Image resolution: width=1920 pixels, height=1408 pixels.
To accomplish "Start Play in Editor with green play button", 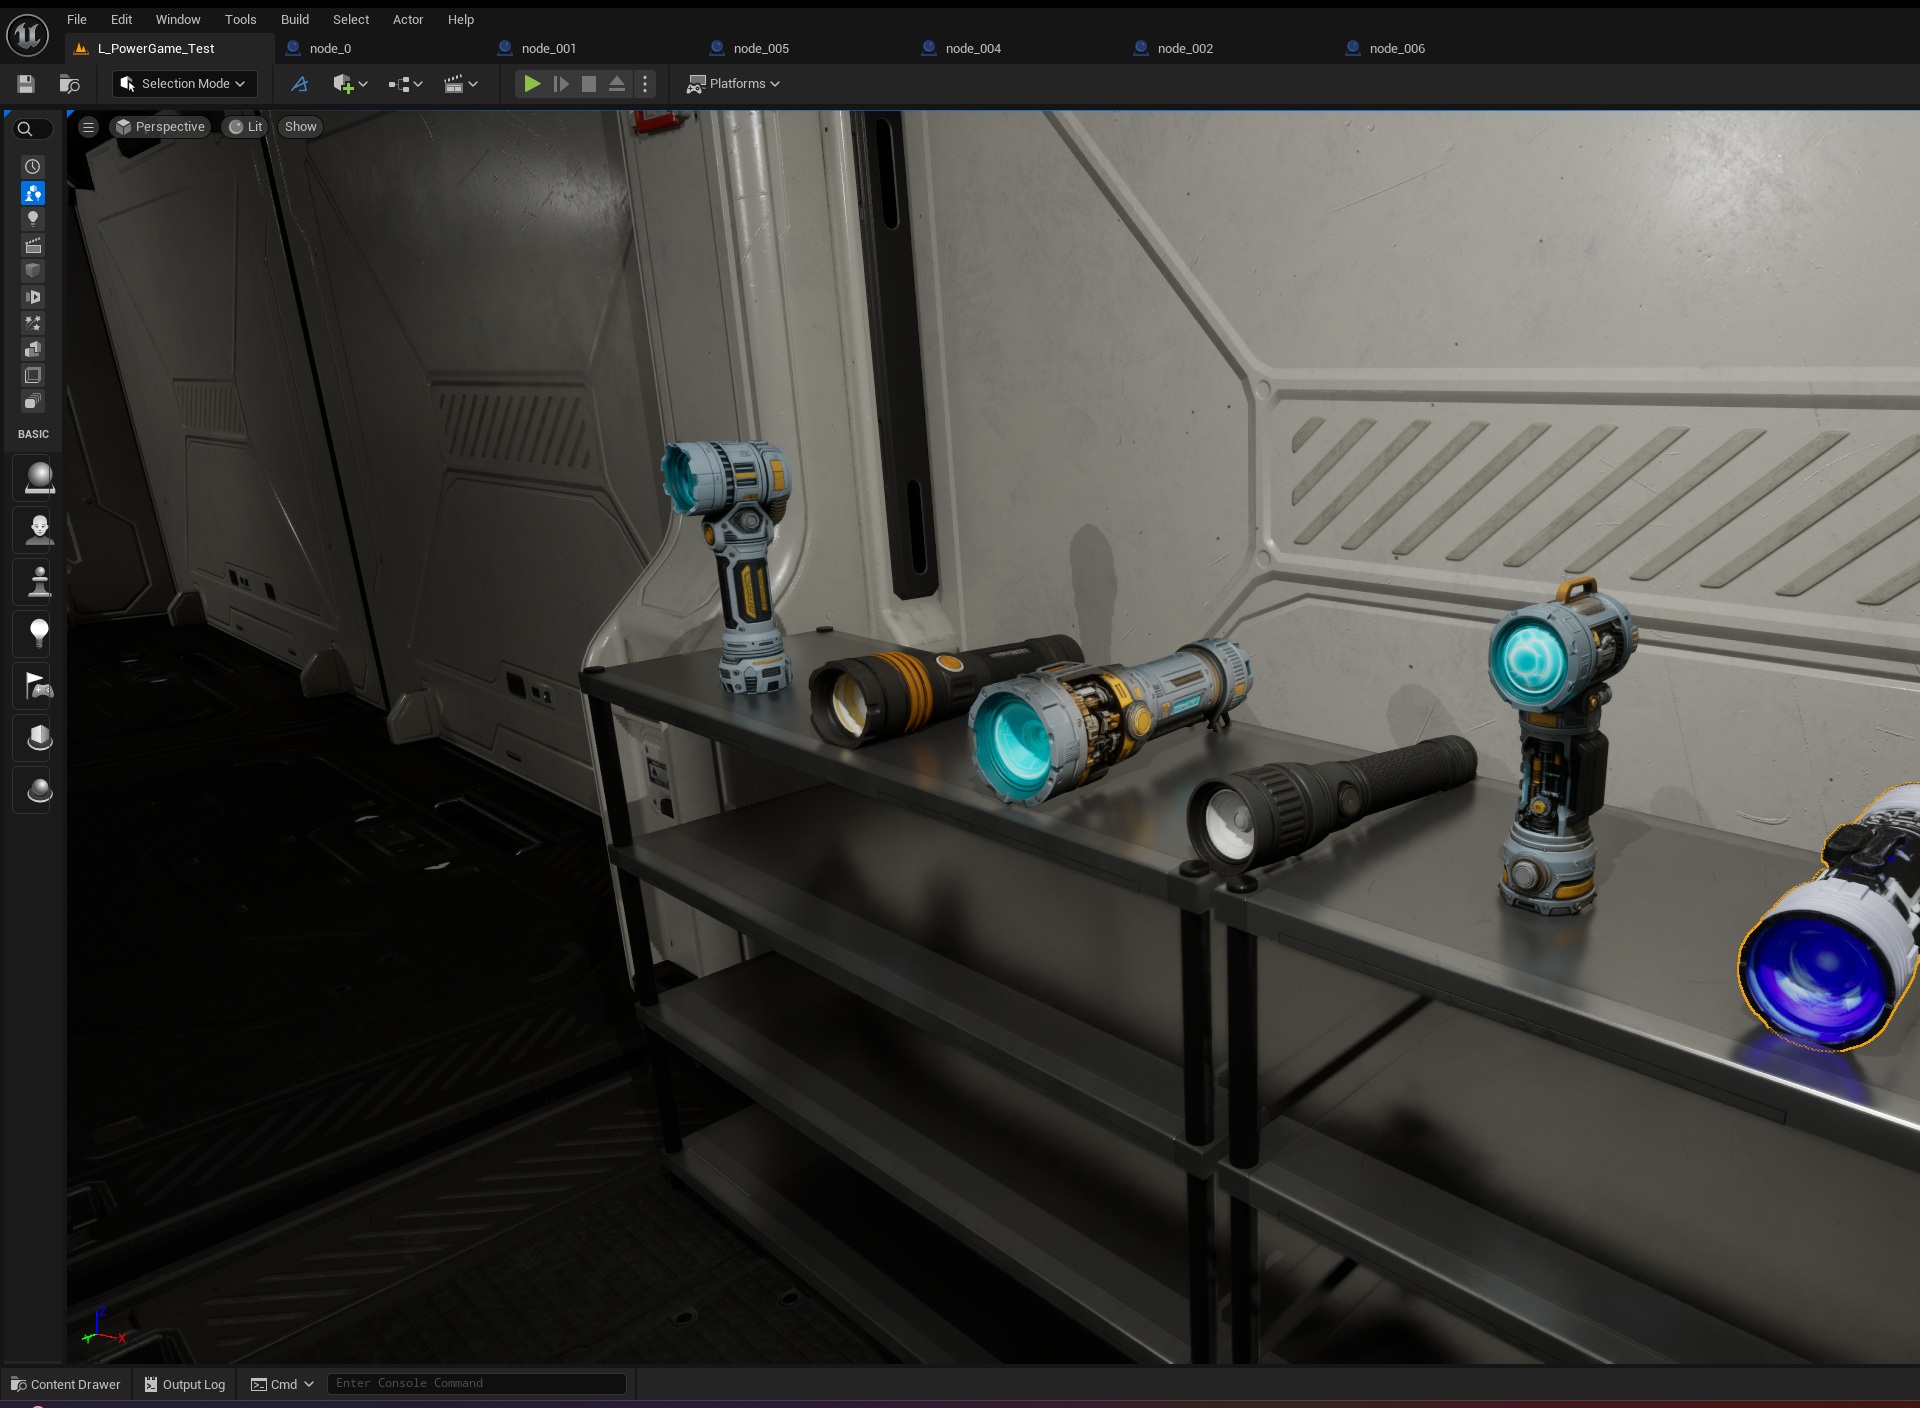I will (532, 84).
